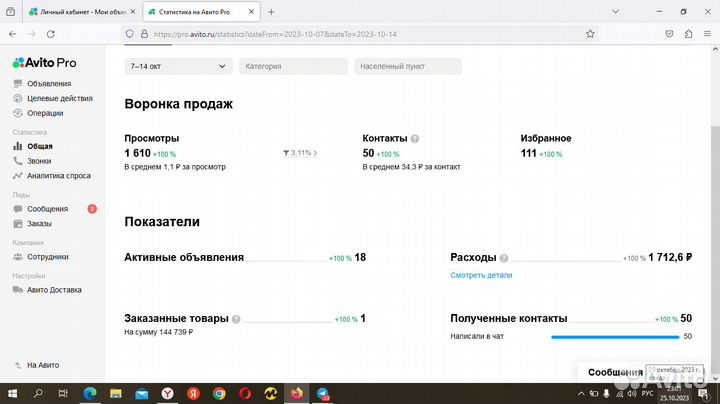Image resolution: width=720 pixels, height=404 pixels.
Task: Click the browser address bar URL
Action: (x=275, y=34)
